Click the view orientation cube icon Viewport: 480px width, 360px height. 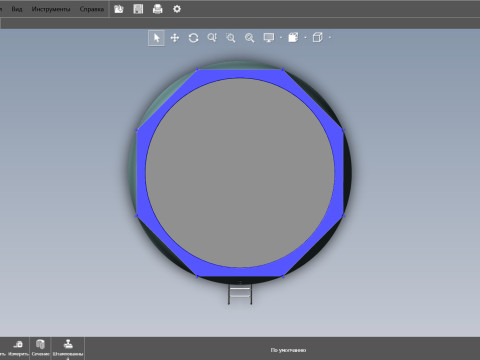[318, 37]
